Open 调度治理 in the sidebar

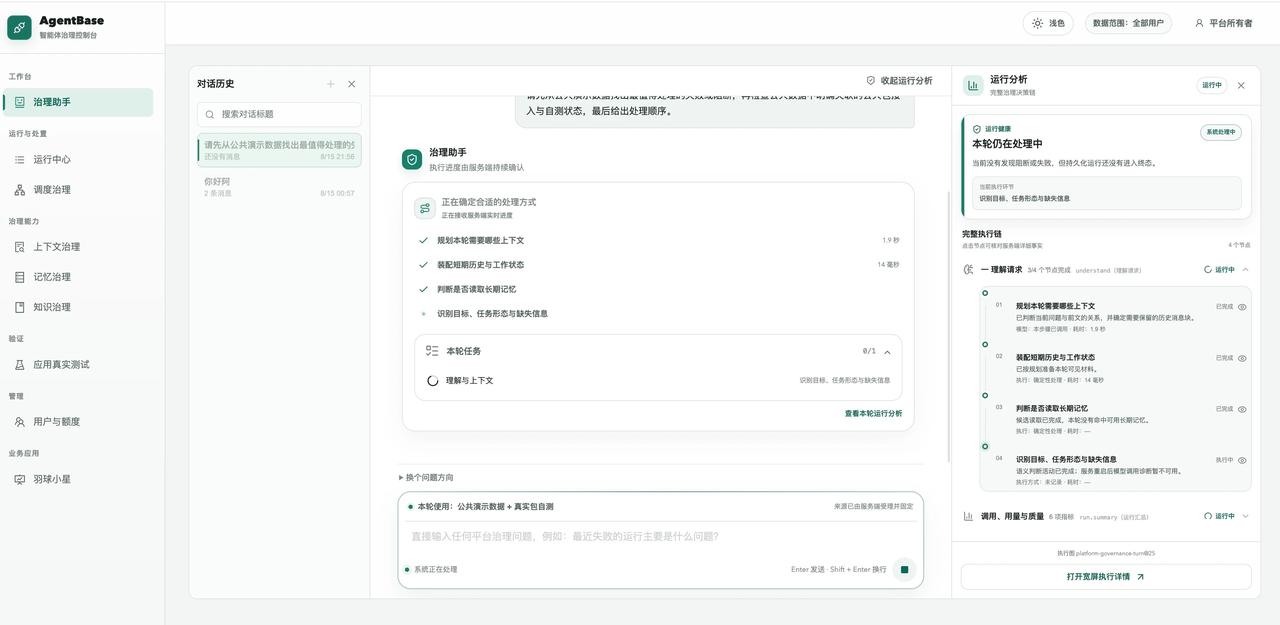pos(78,190)
